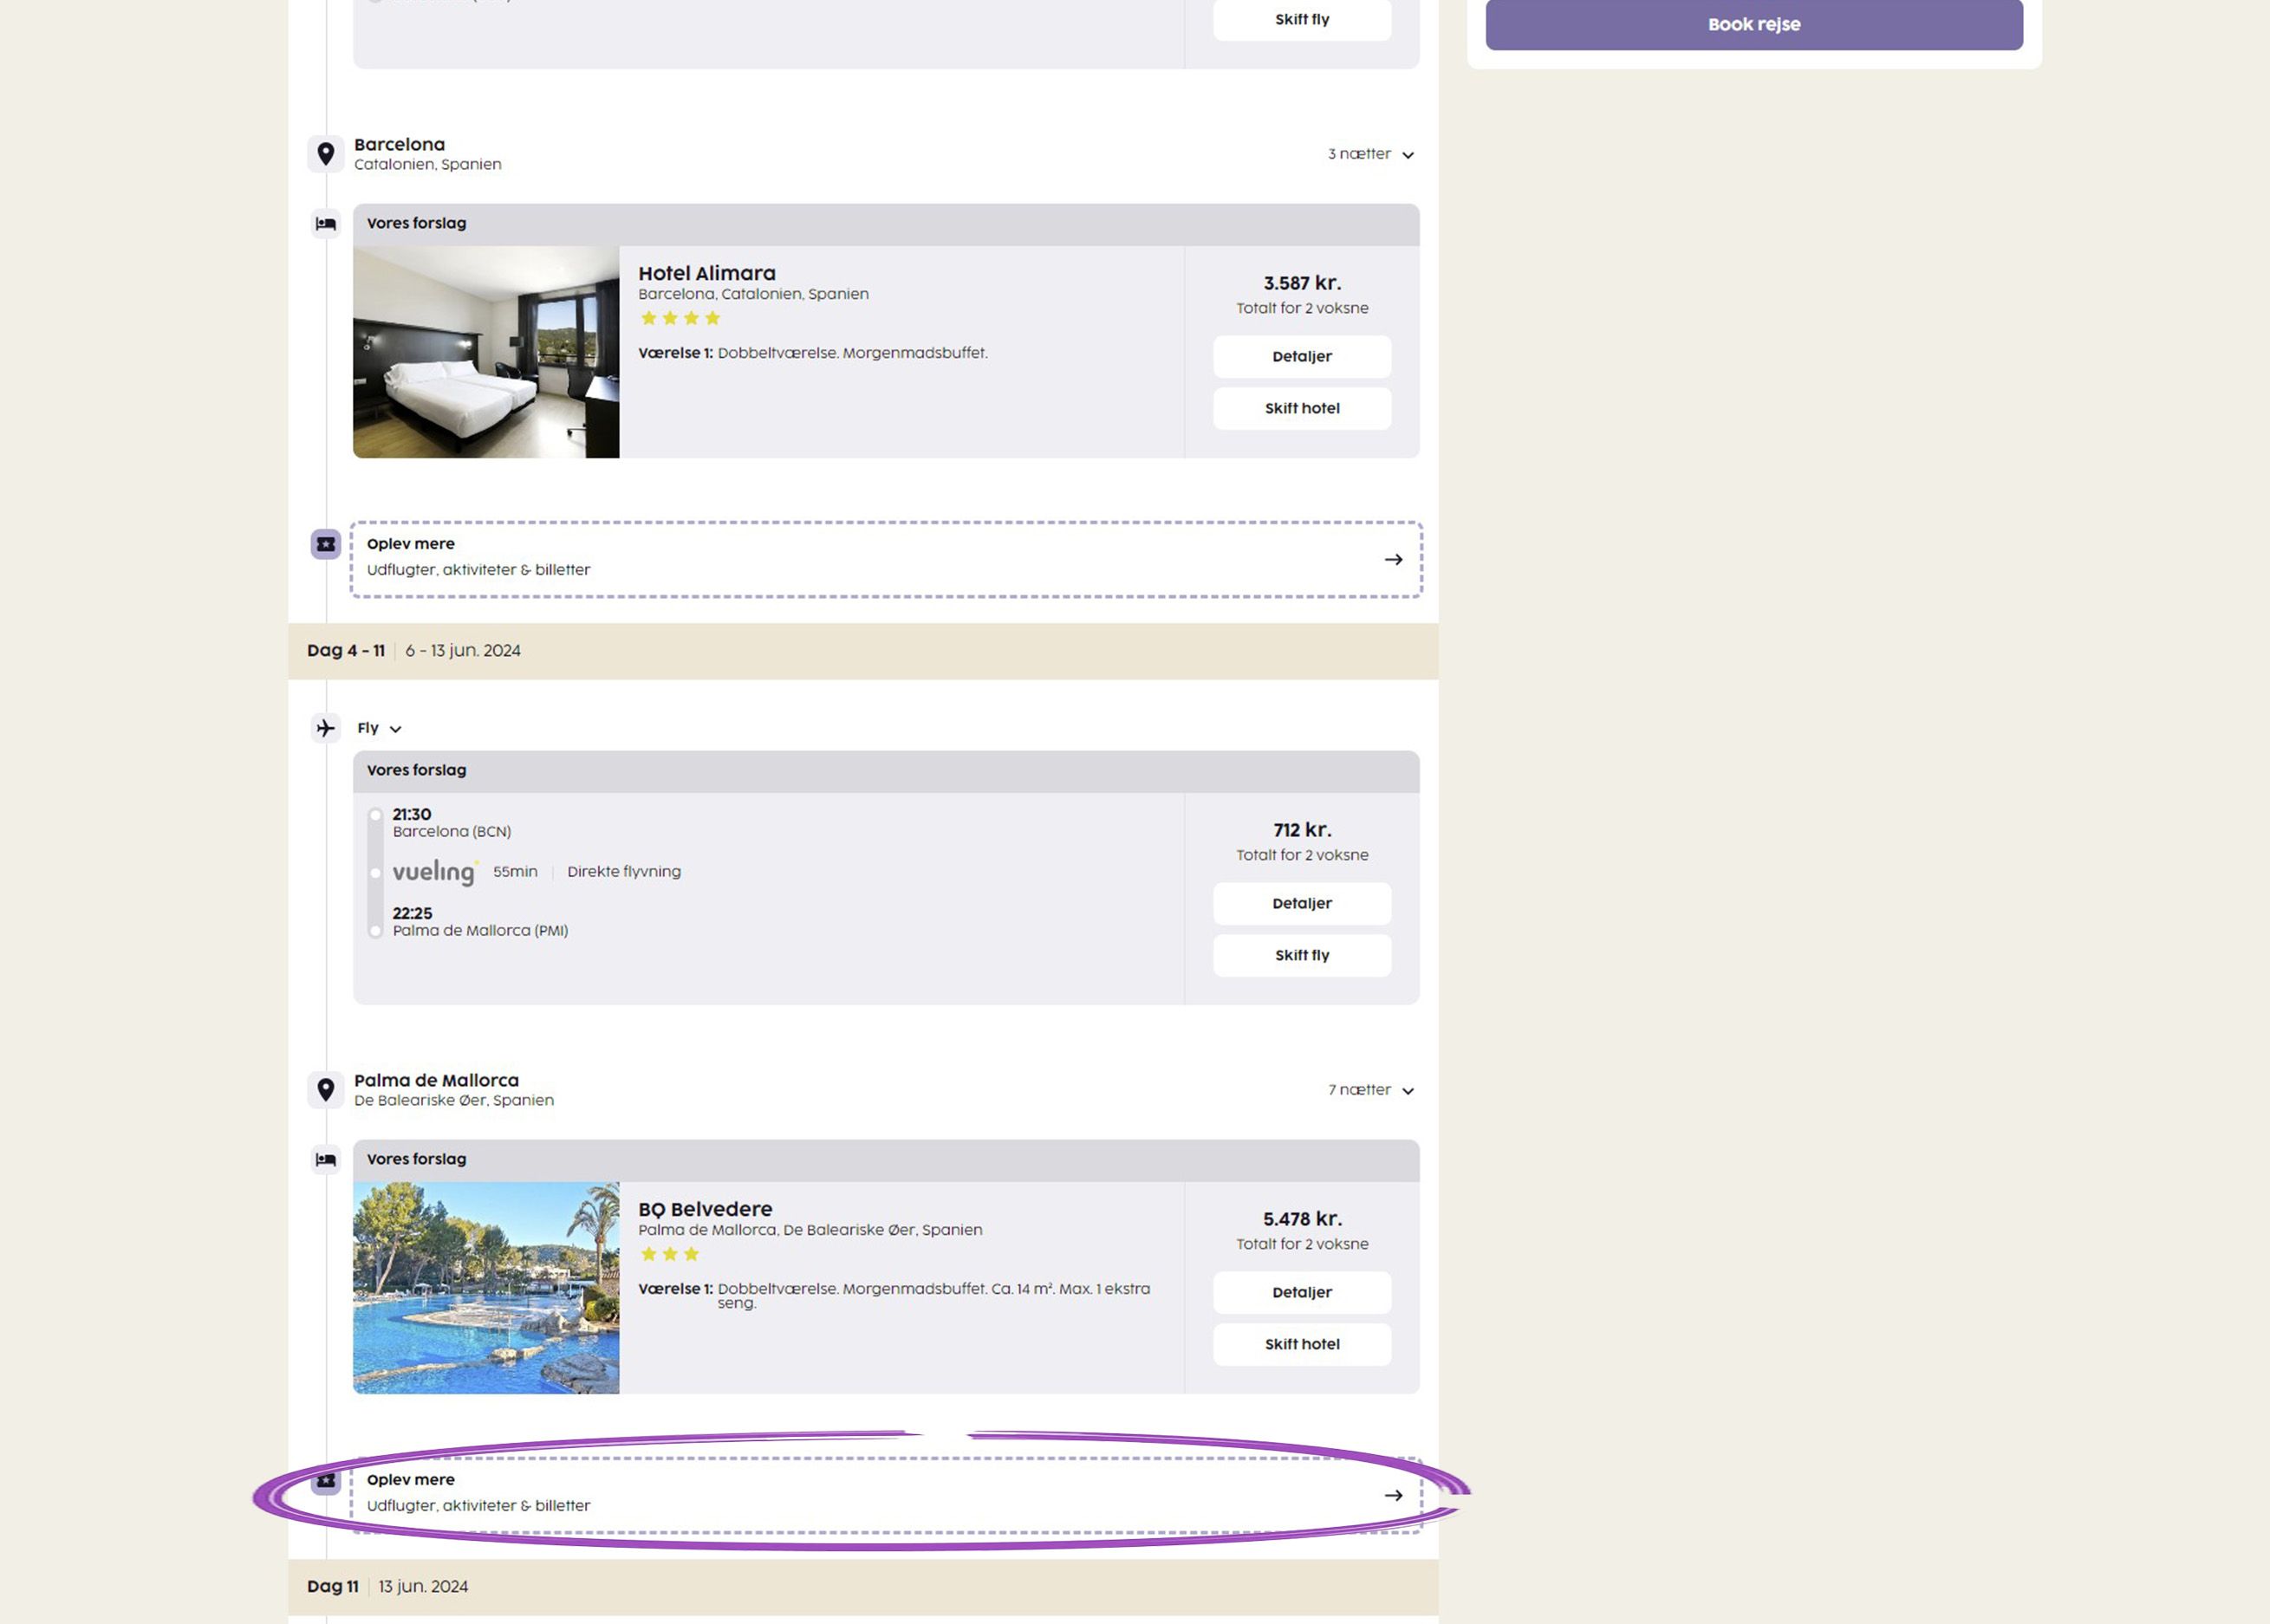2270x1624 pixels.
Task: Click the Palma de Mallorca location pin icon
Action: (325, 1089)
